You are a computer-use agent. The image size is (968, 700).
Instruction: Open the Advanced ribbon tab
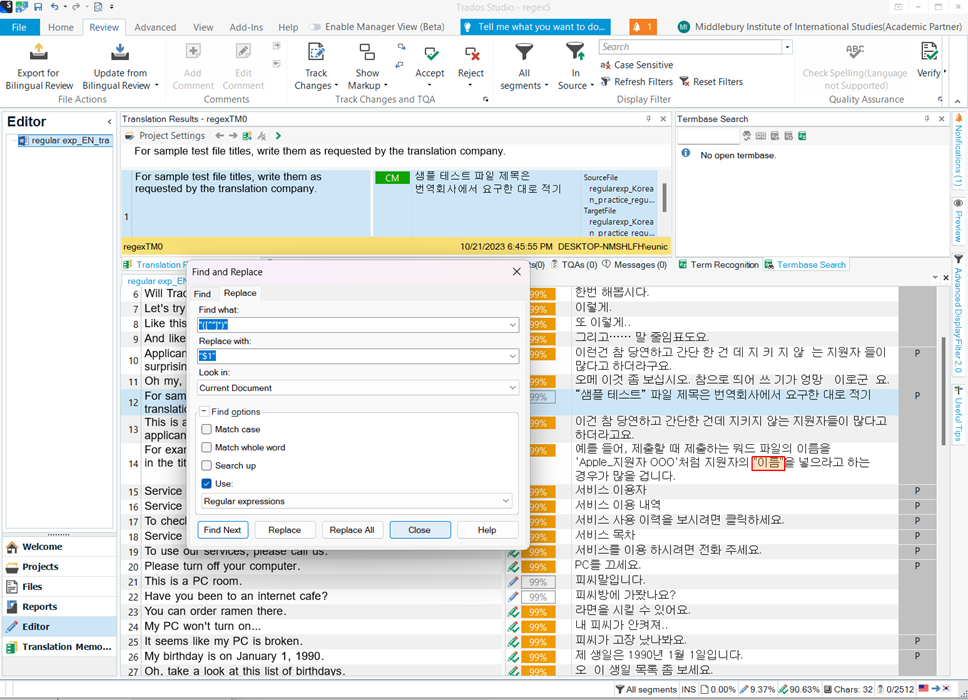point(155,27)
